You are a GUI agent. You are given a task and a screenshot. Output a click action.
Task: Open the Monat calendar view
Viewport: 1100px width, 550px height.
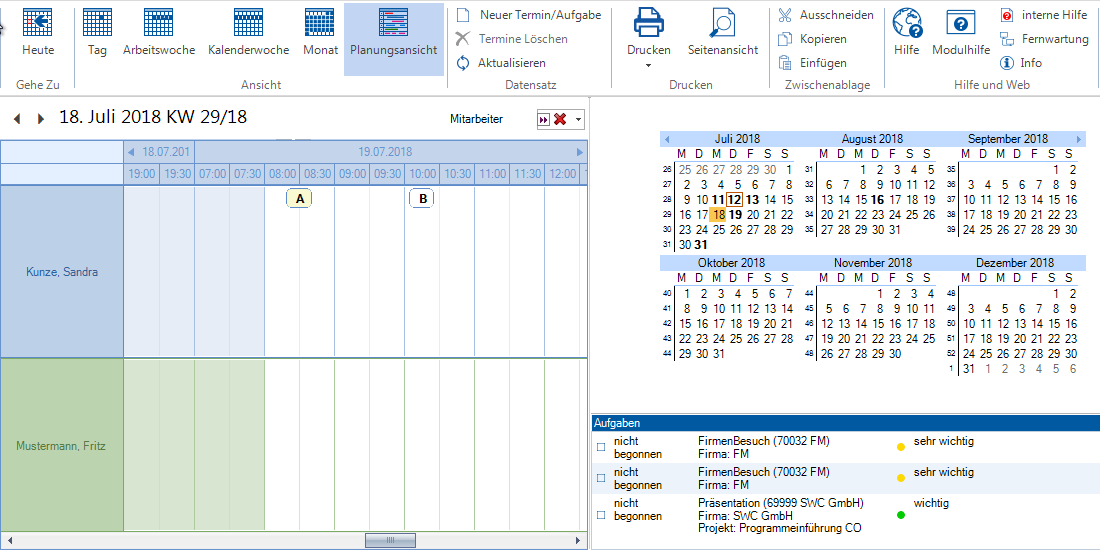[320, 23]
